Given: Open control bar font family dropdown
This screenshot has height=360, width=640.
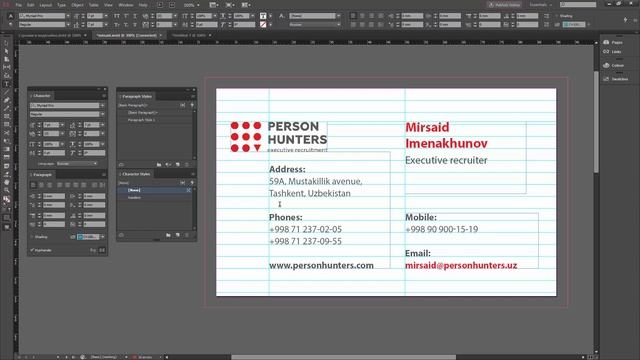Looking at the screenshot, I should coord(68,16).
